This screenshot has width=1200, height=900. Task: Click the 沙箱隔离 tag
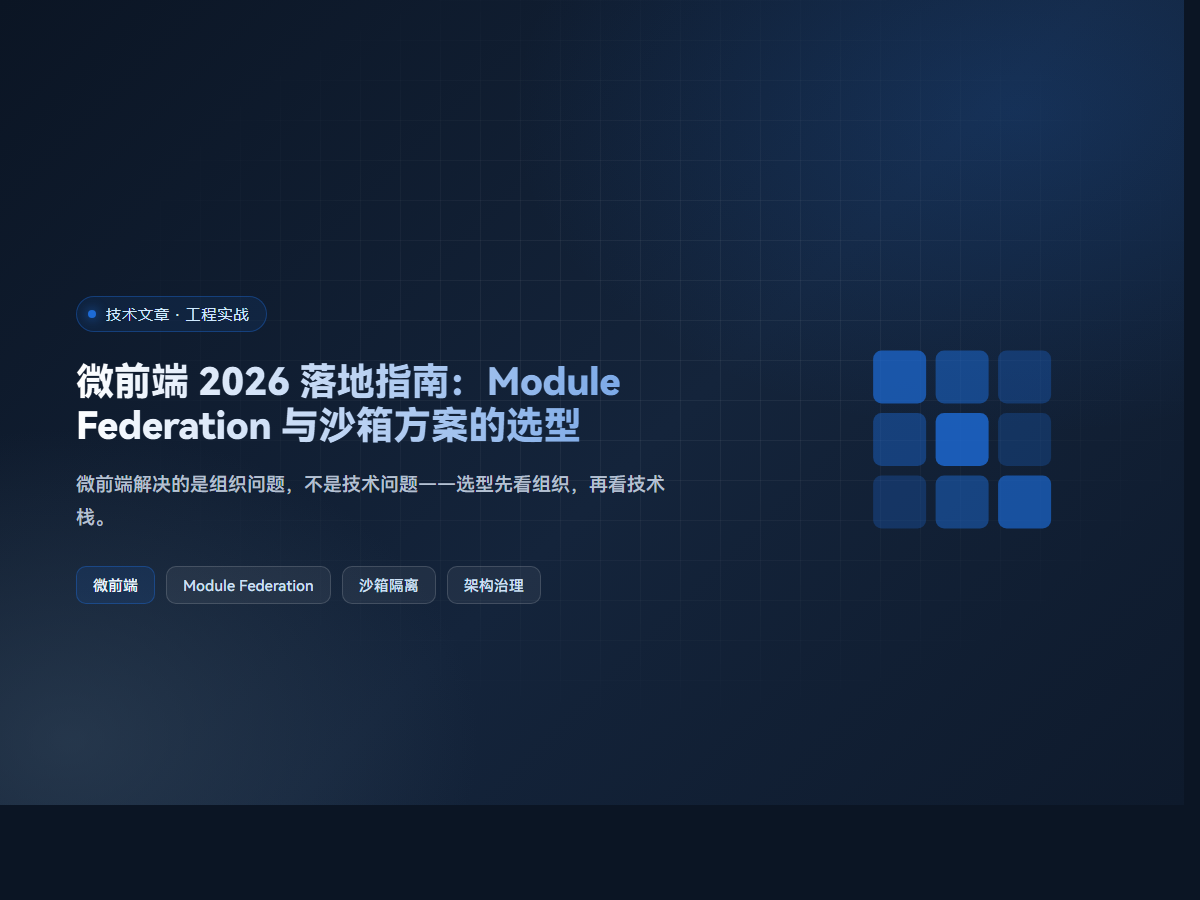[389, 585]
